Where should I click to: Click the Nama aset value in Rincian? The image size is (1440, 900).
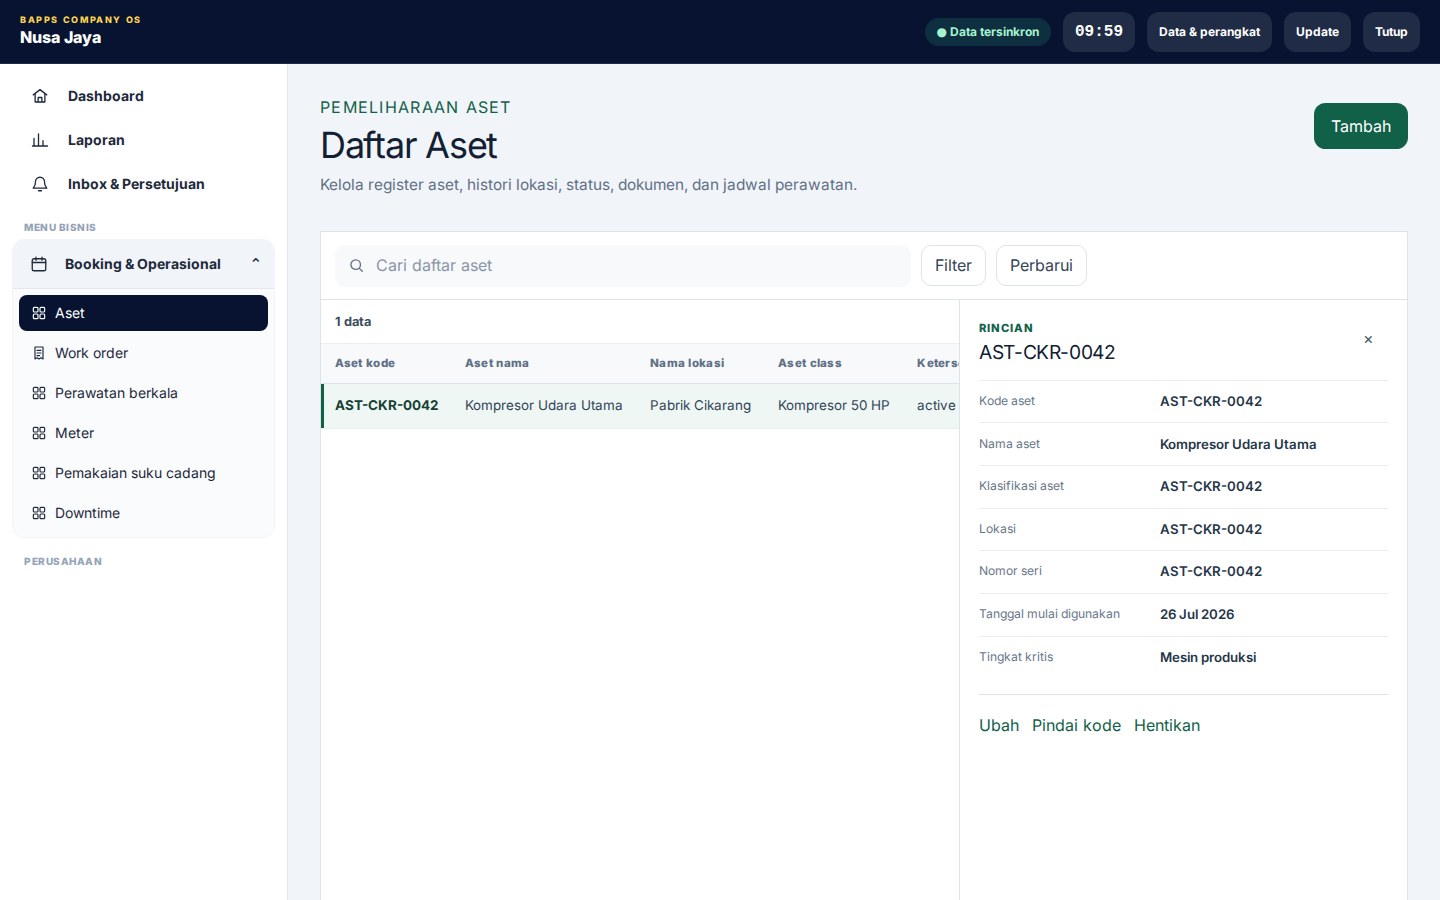coord(1238,444)
